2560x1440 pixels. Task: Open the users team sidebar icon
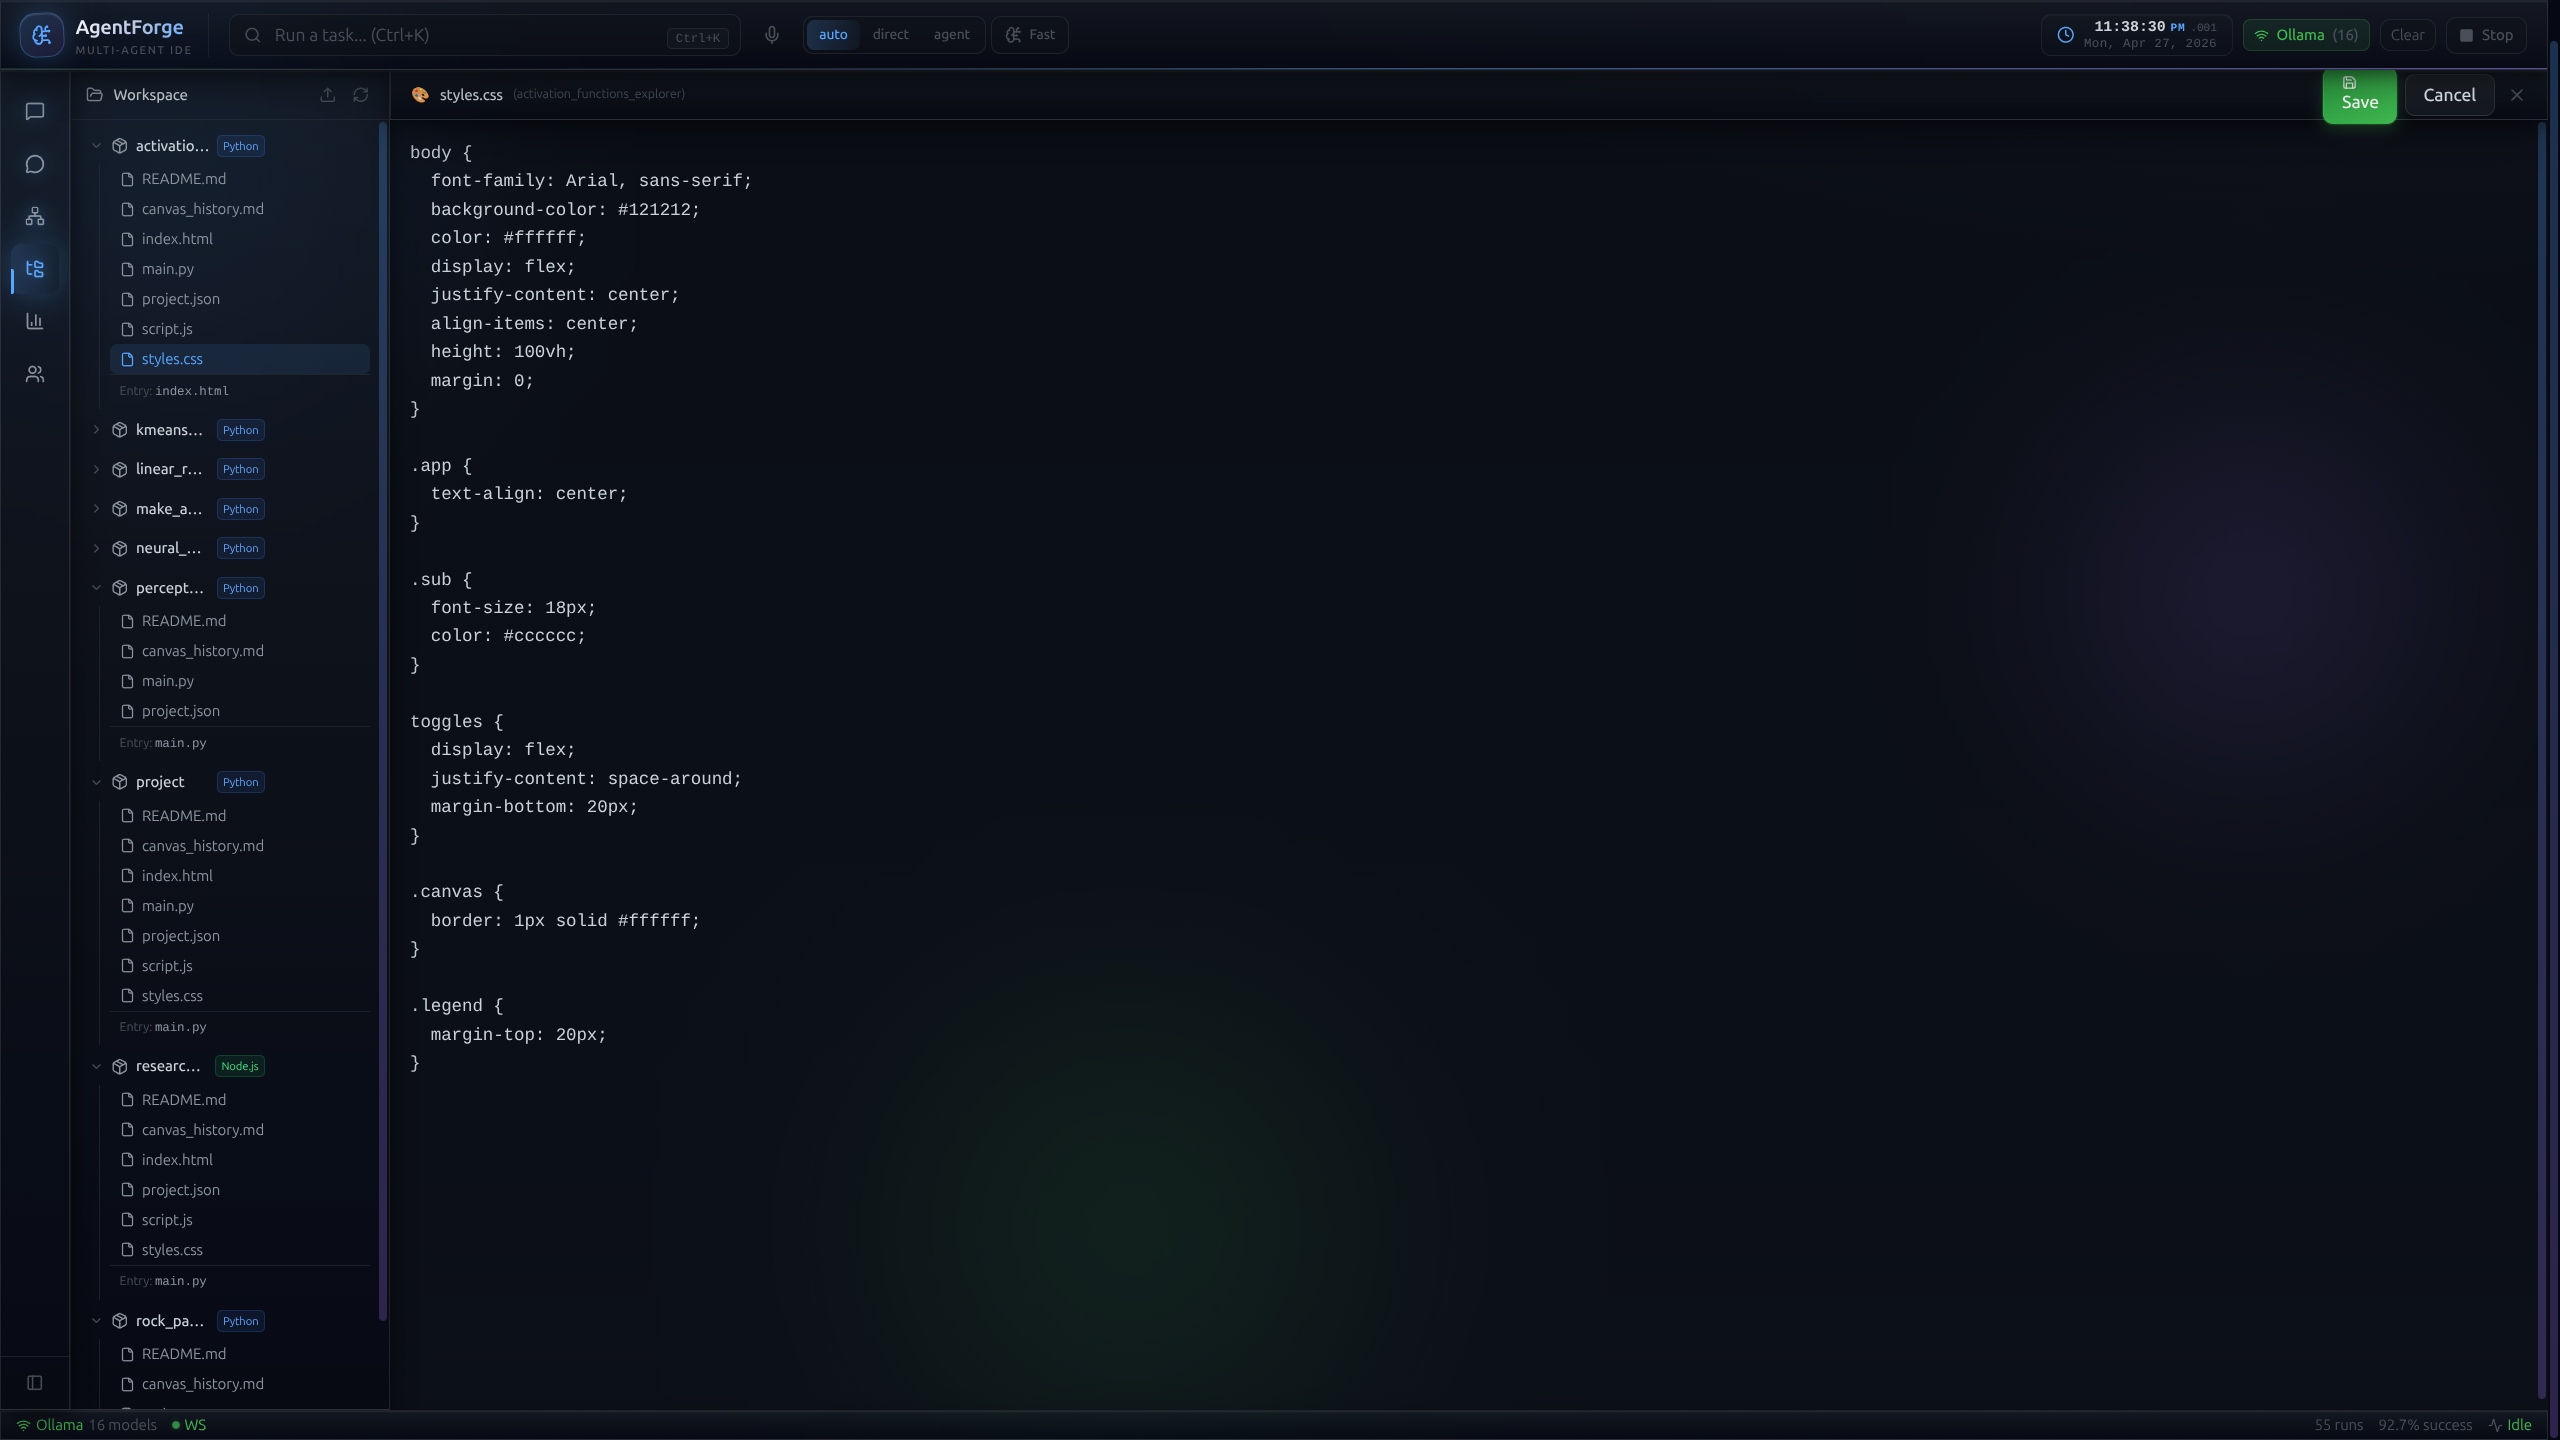click(x=35, y=374)
